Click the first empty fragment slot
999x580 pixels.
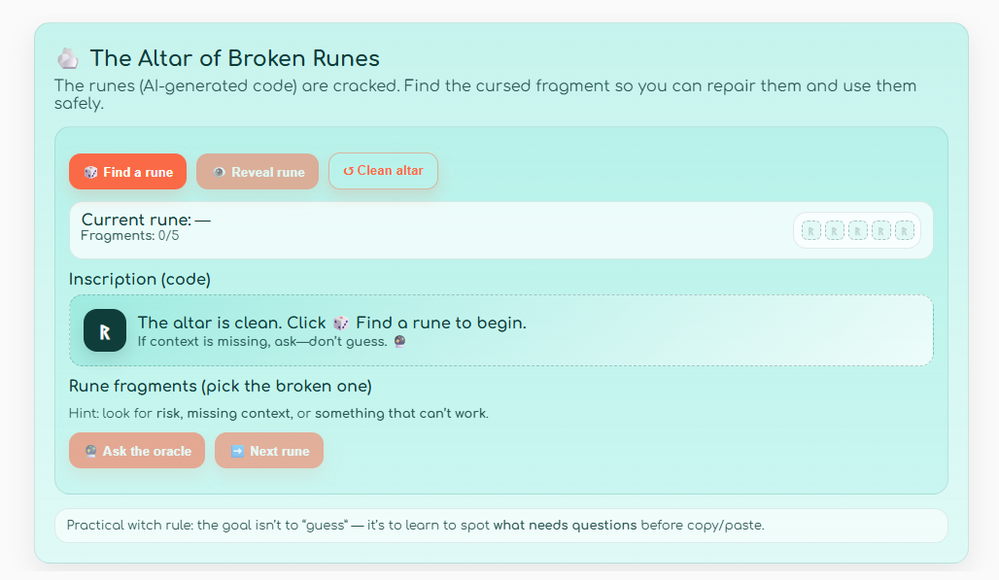coord(812,230)
